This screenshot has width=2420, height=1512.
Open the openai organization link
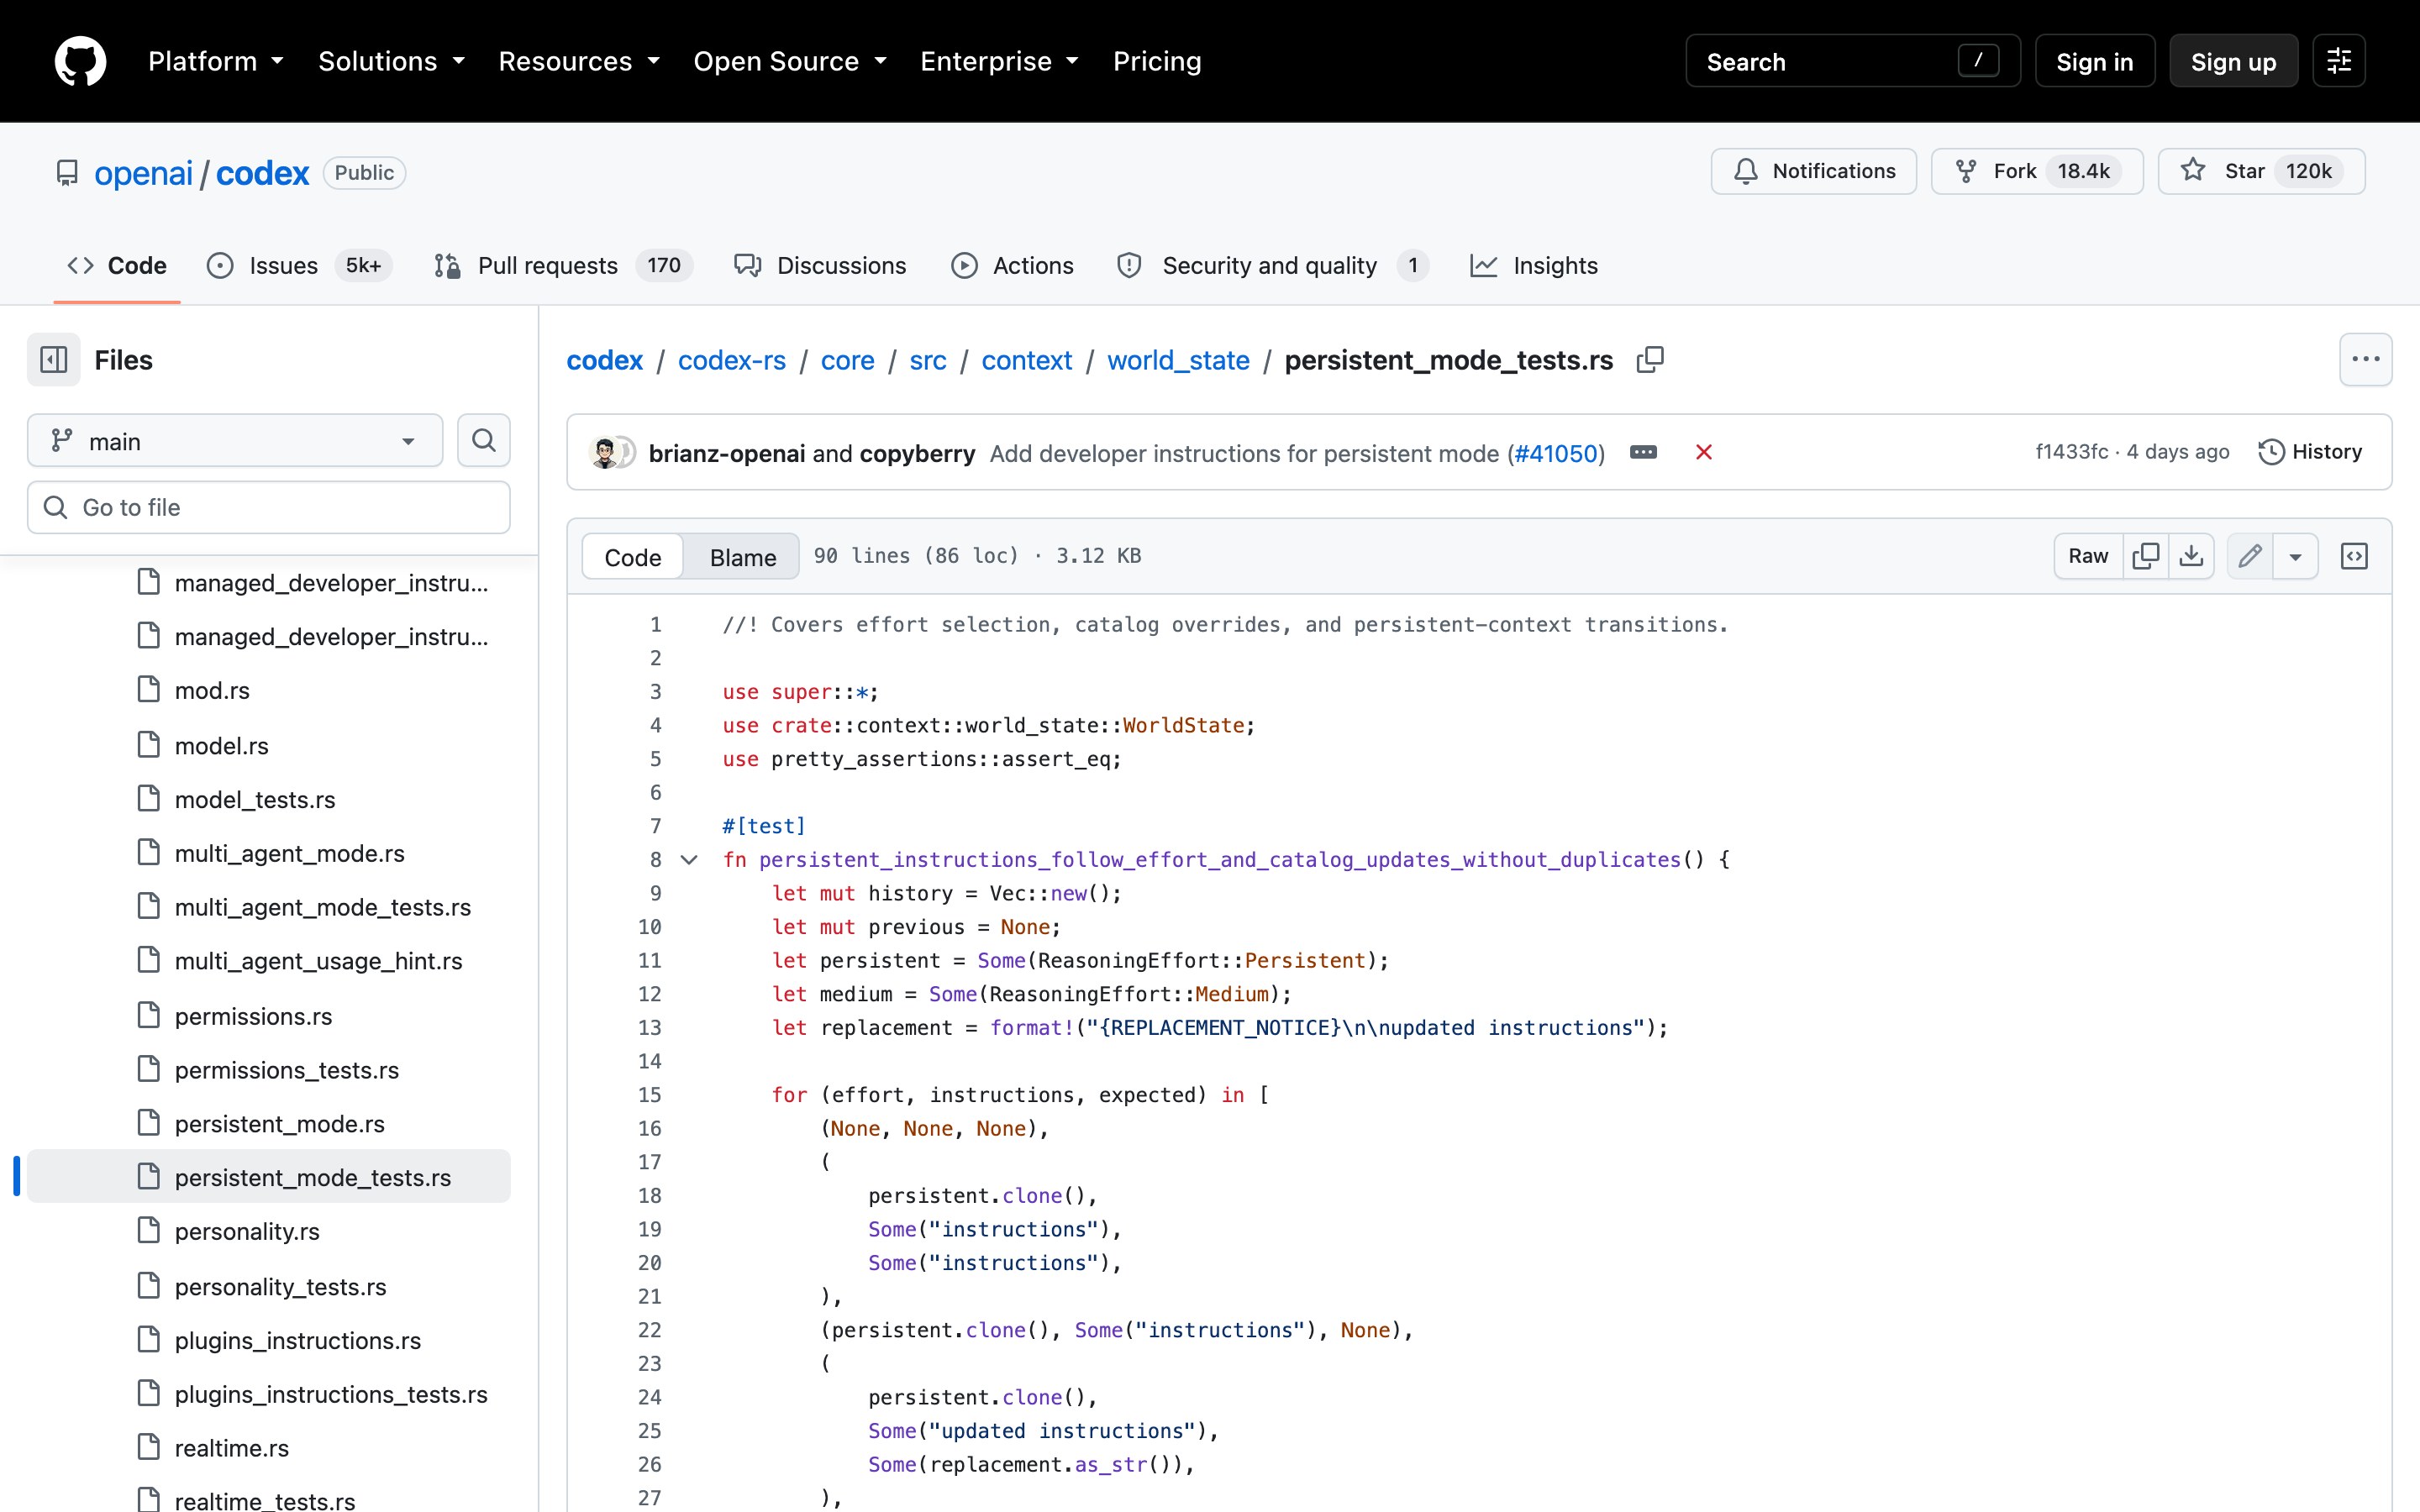[143, 173]
